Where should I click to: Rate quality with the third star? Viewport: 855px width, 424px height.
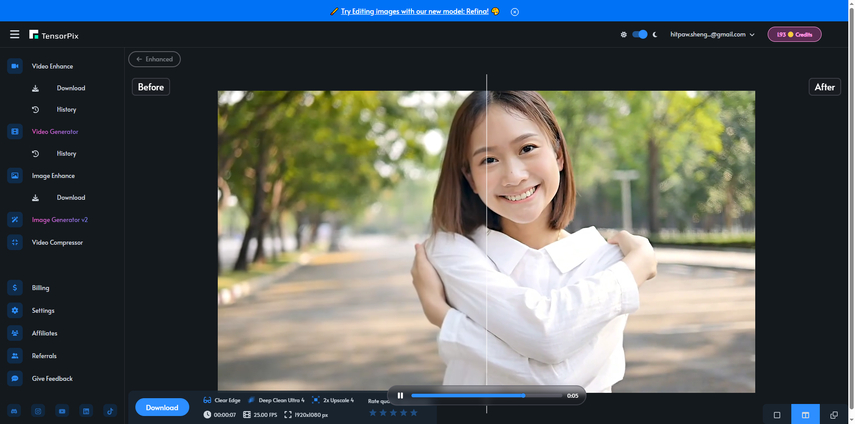(x=393, y=413)
